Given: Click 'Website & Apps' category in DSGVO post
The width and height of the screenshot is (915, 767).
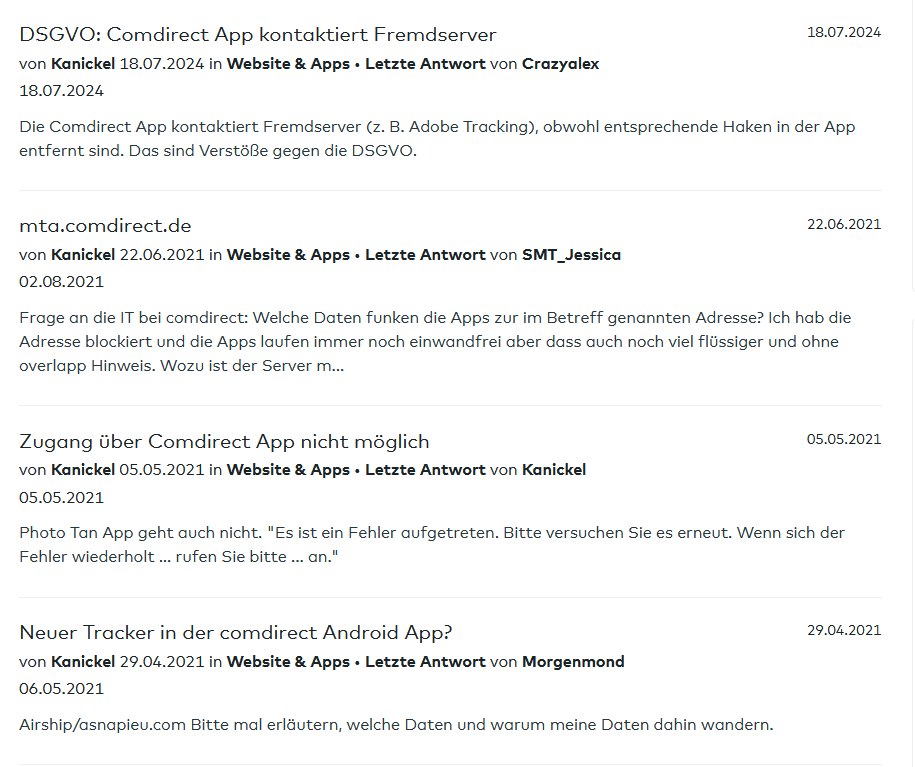Looking at the screenshot, I should pyautogui.click(x=288, y=64).
